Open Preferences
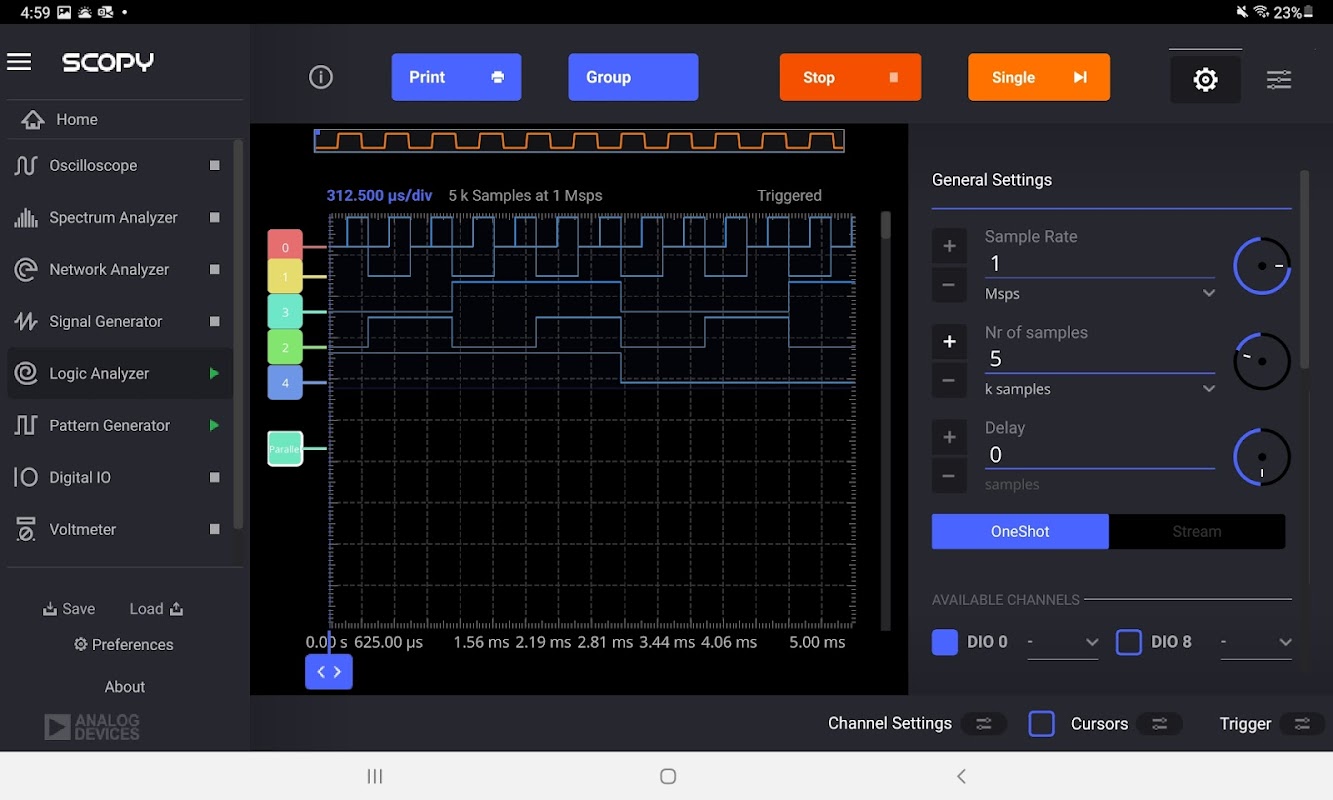1333x800 pixels. tap(124, 645)
